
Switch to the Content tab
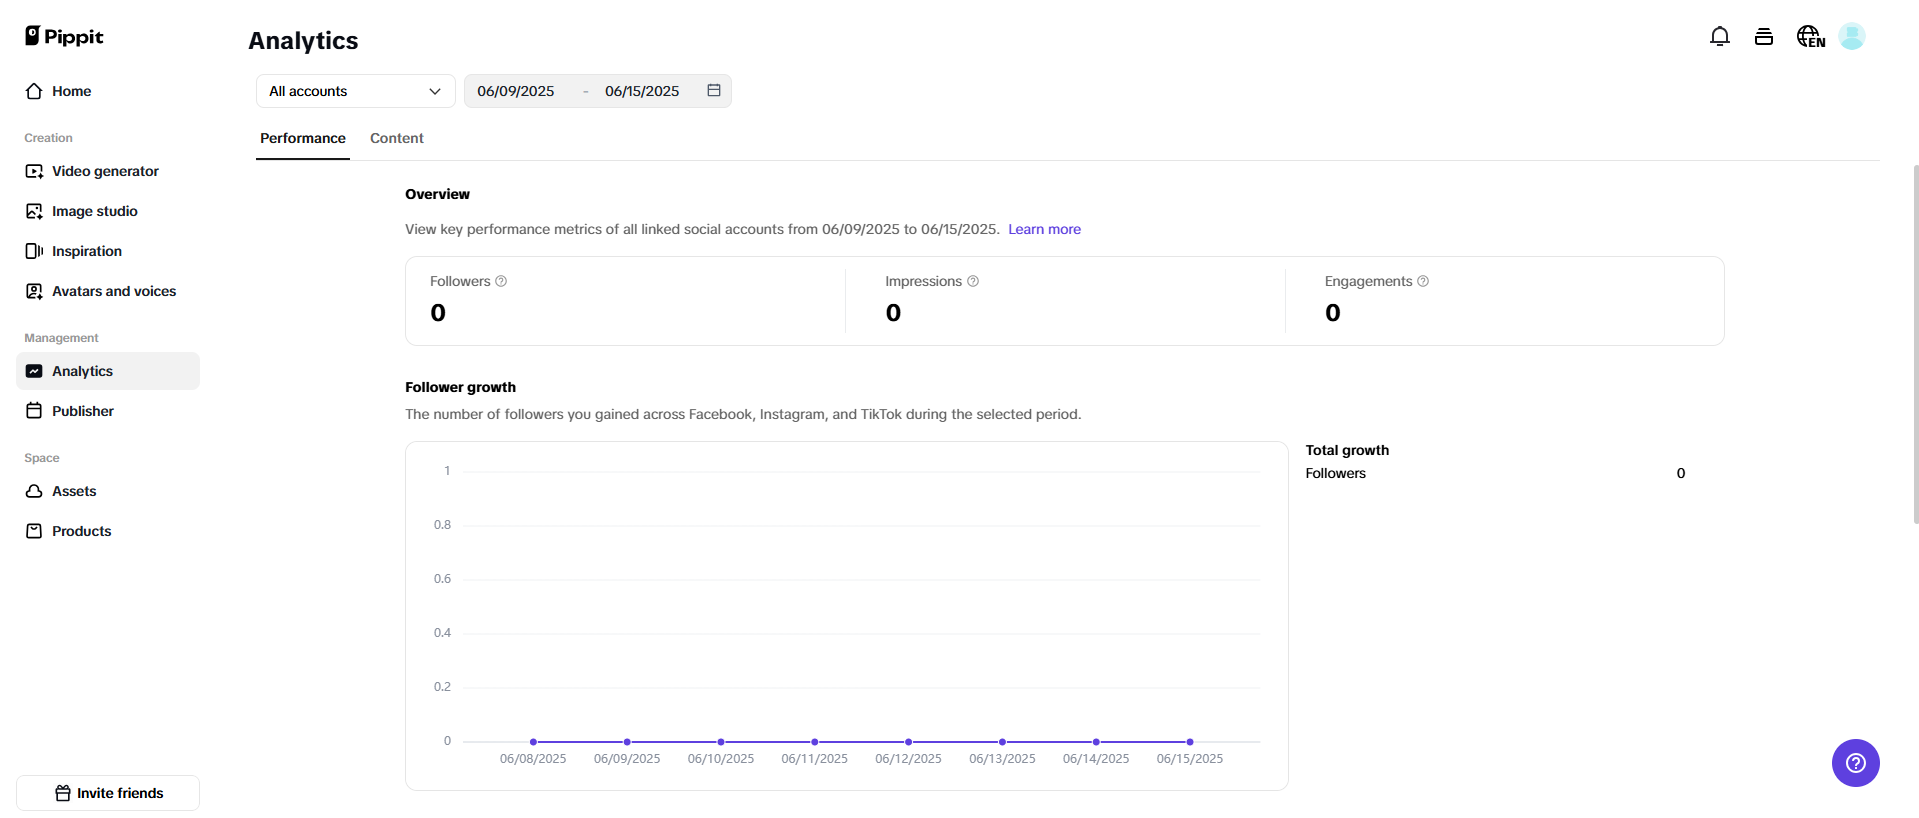397,138
